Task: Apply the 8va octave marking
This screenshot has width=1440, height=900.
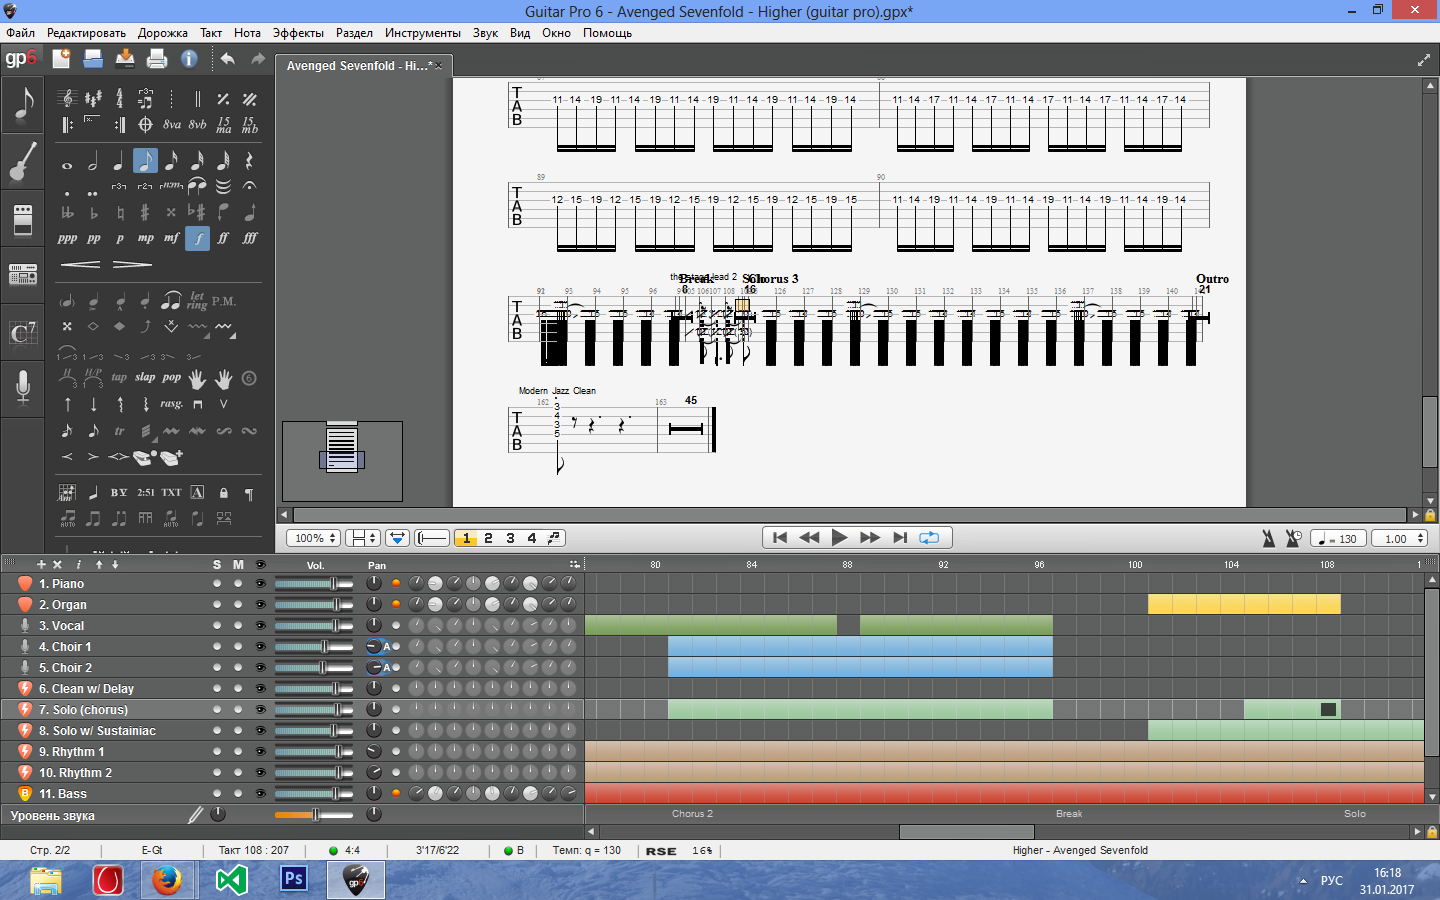Action: [172, 125]
